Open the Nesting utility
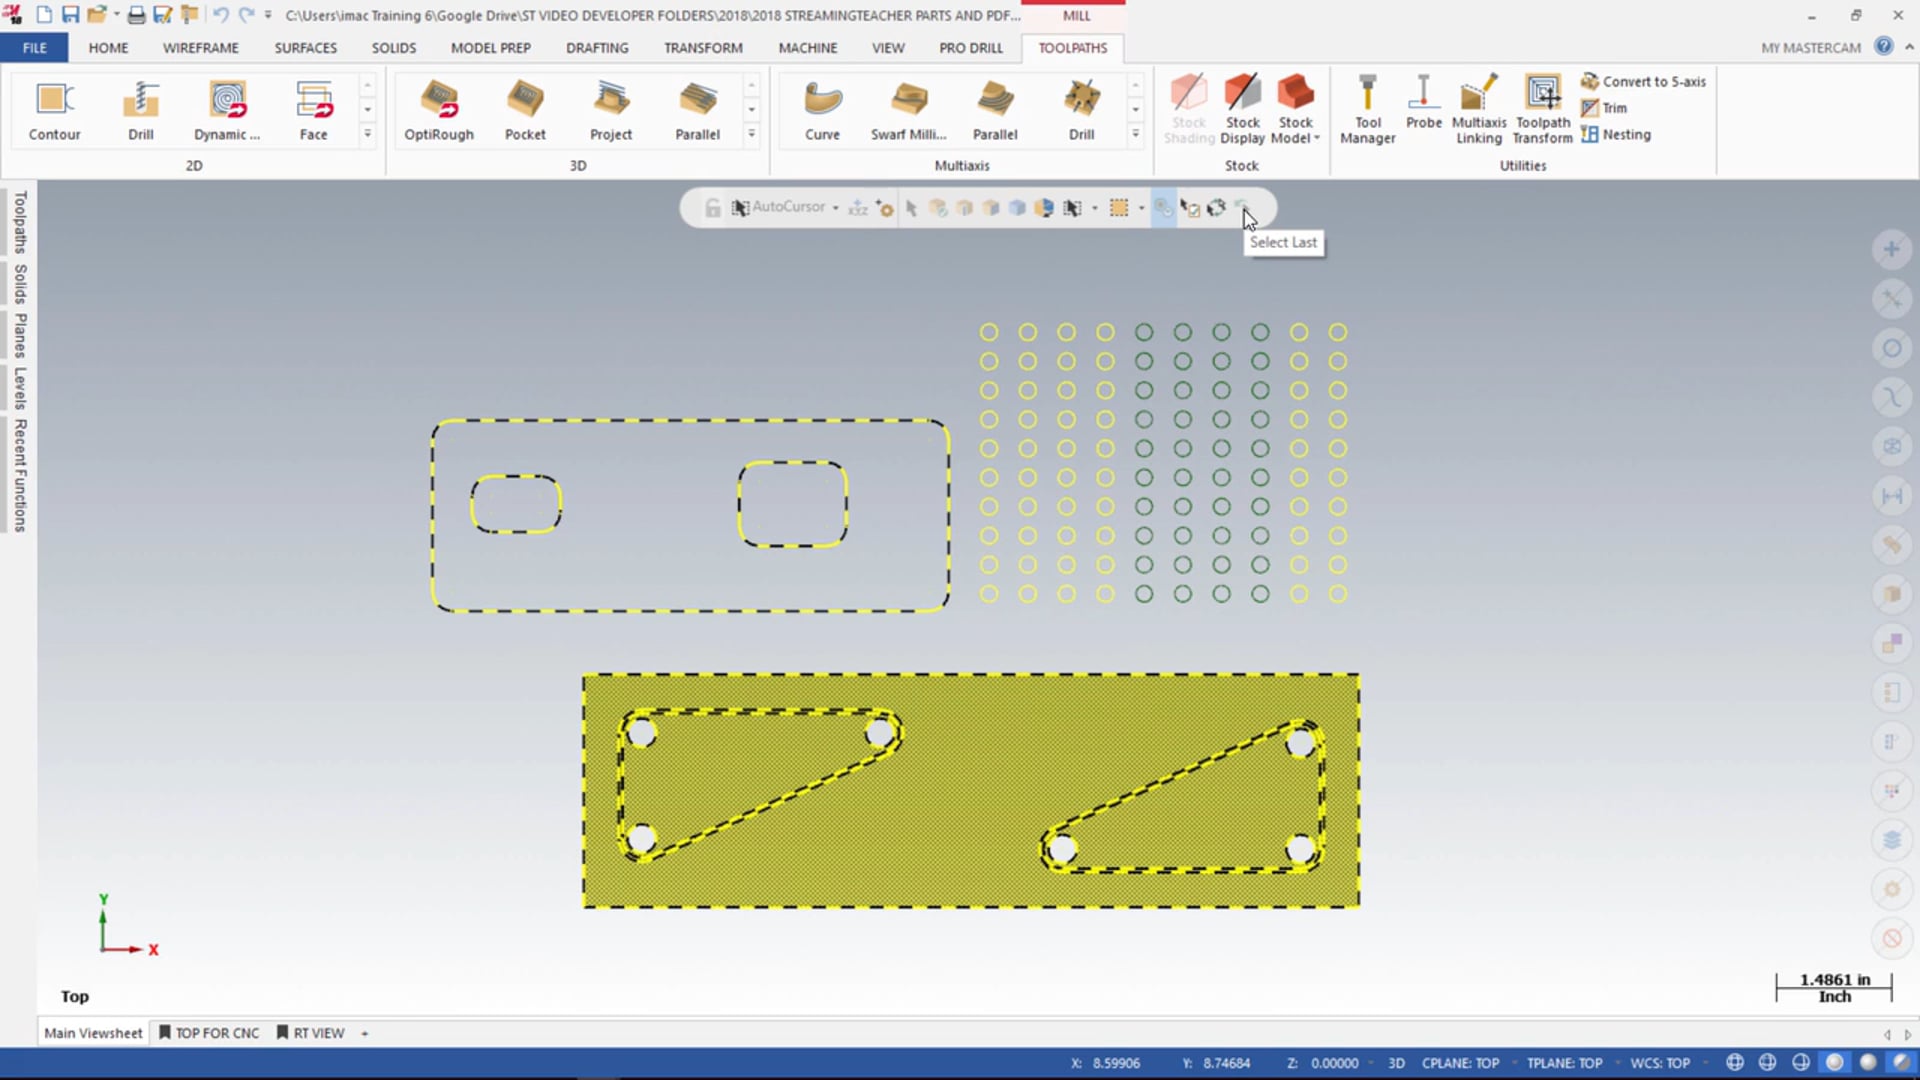Screen dimensions: 1920x1080 (x=1616, y=134)
